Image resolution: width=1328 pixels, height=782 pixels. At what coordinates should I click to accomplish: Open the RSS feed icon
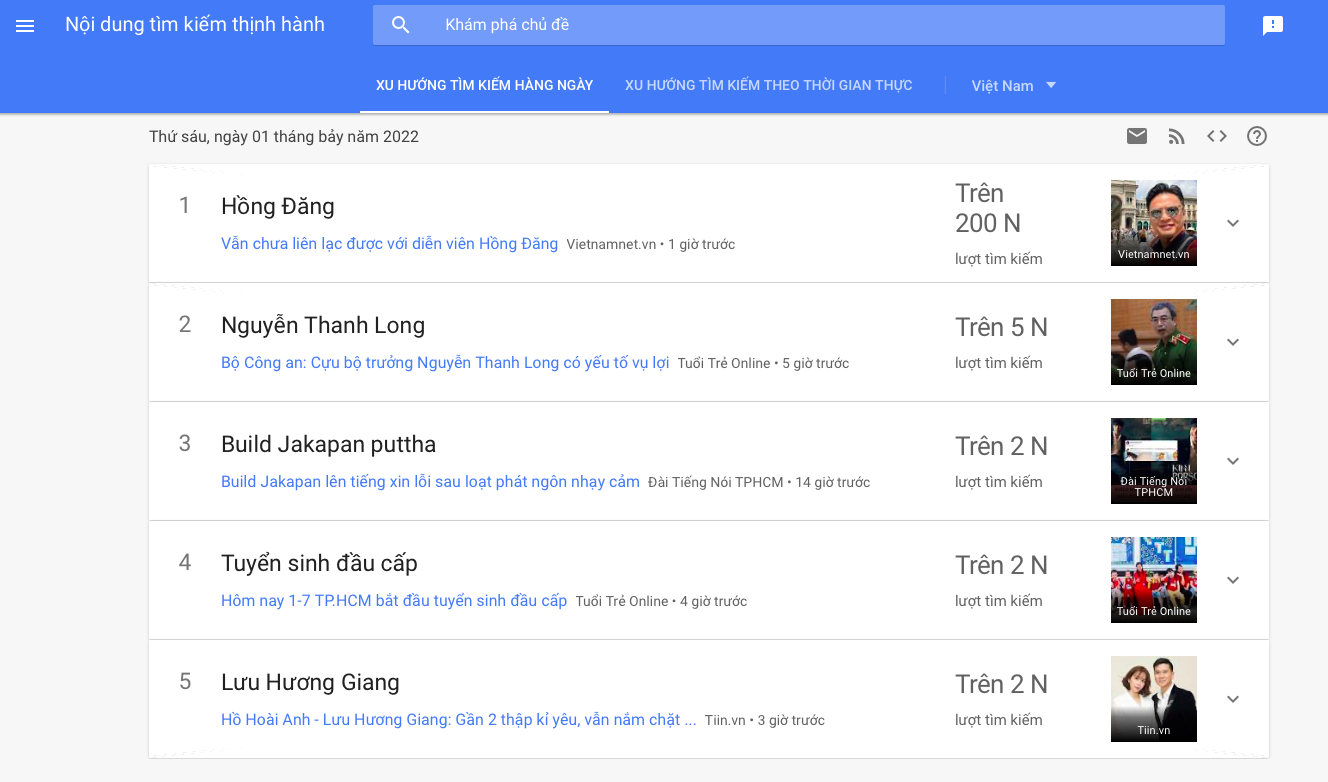coord(1177,136)
